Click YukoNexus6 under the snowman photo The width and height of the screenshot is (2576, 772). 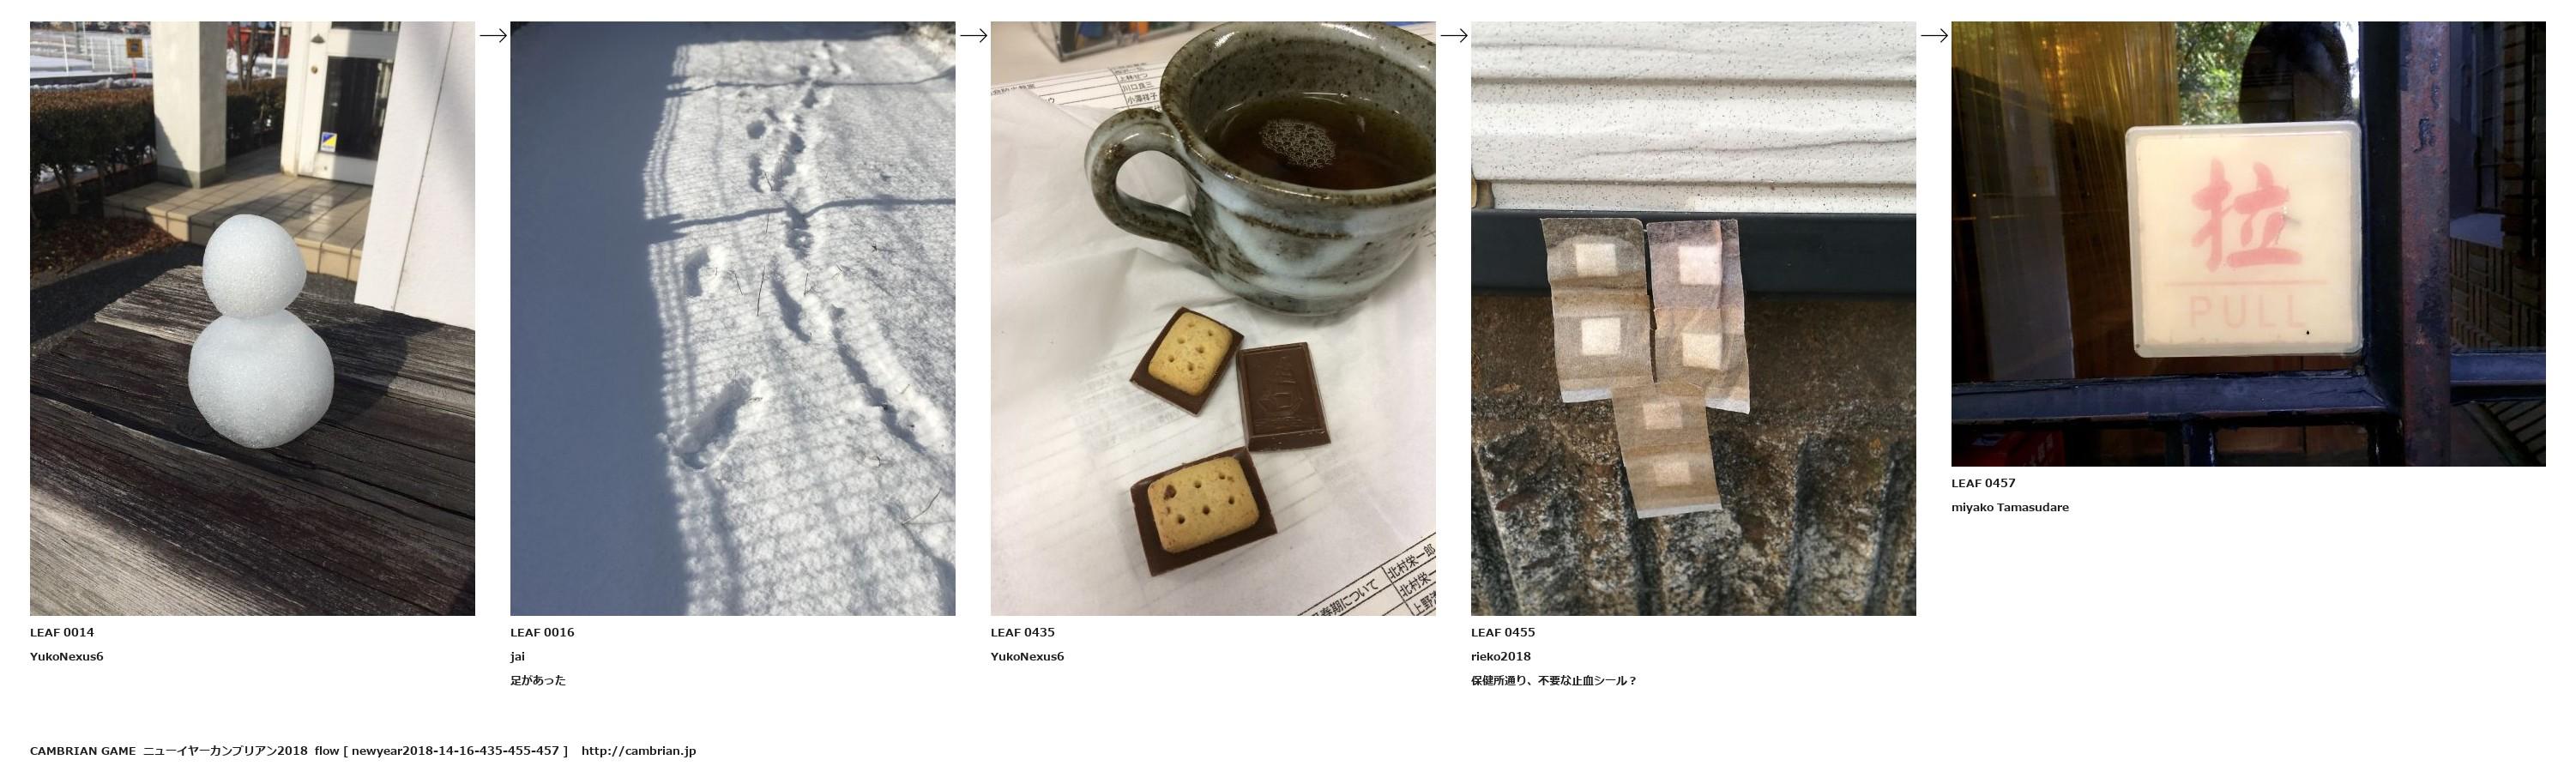point(67,657)
